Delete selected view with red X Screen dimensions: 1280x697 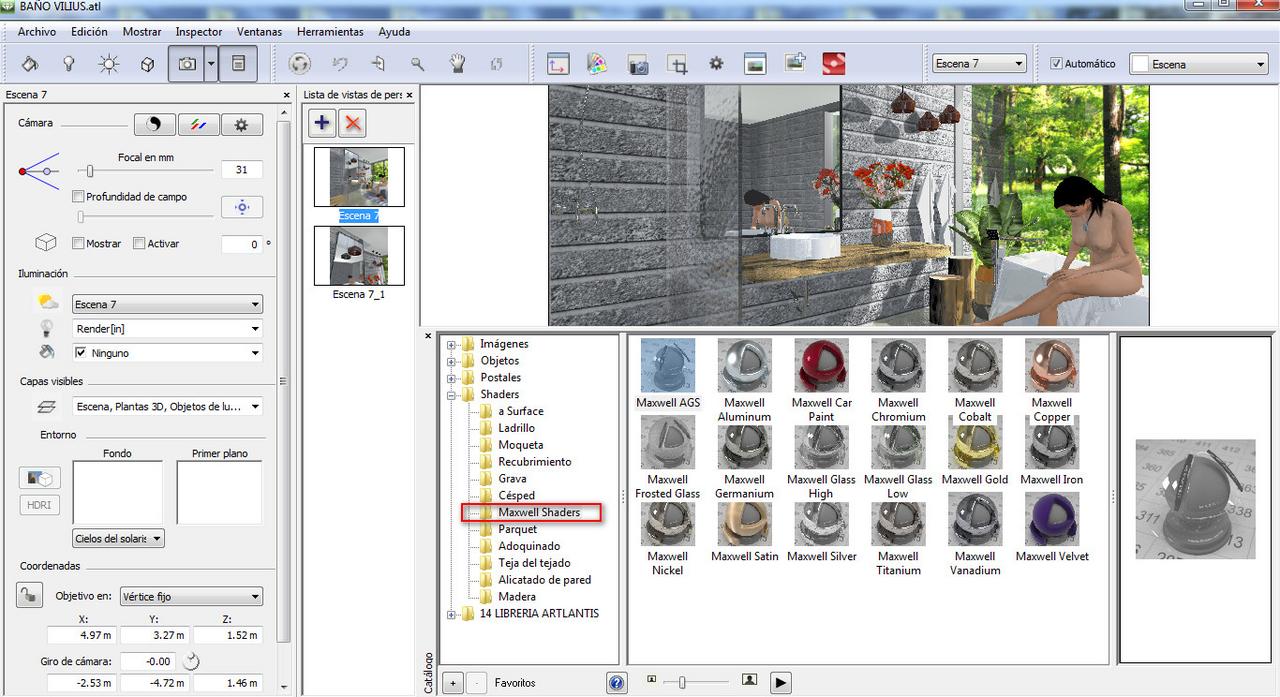[x=352, y=123]
